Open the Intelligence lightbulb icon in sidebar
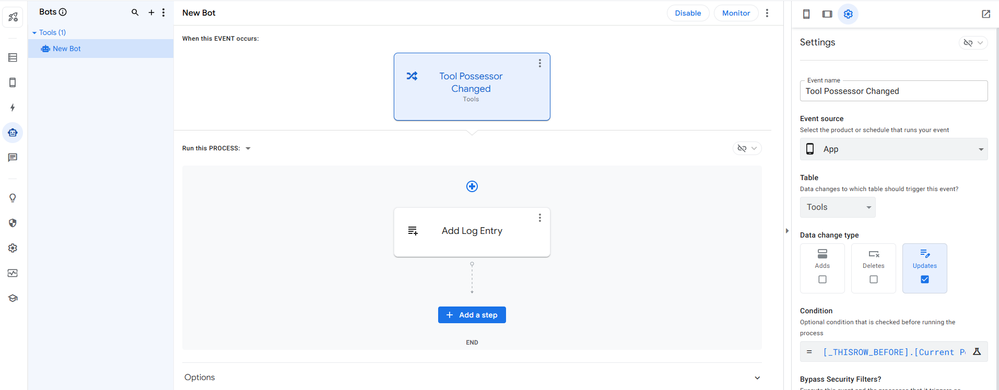 (x=13, y=198)
